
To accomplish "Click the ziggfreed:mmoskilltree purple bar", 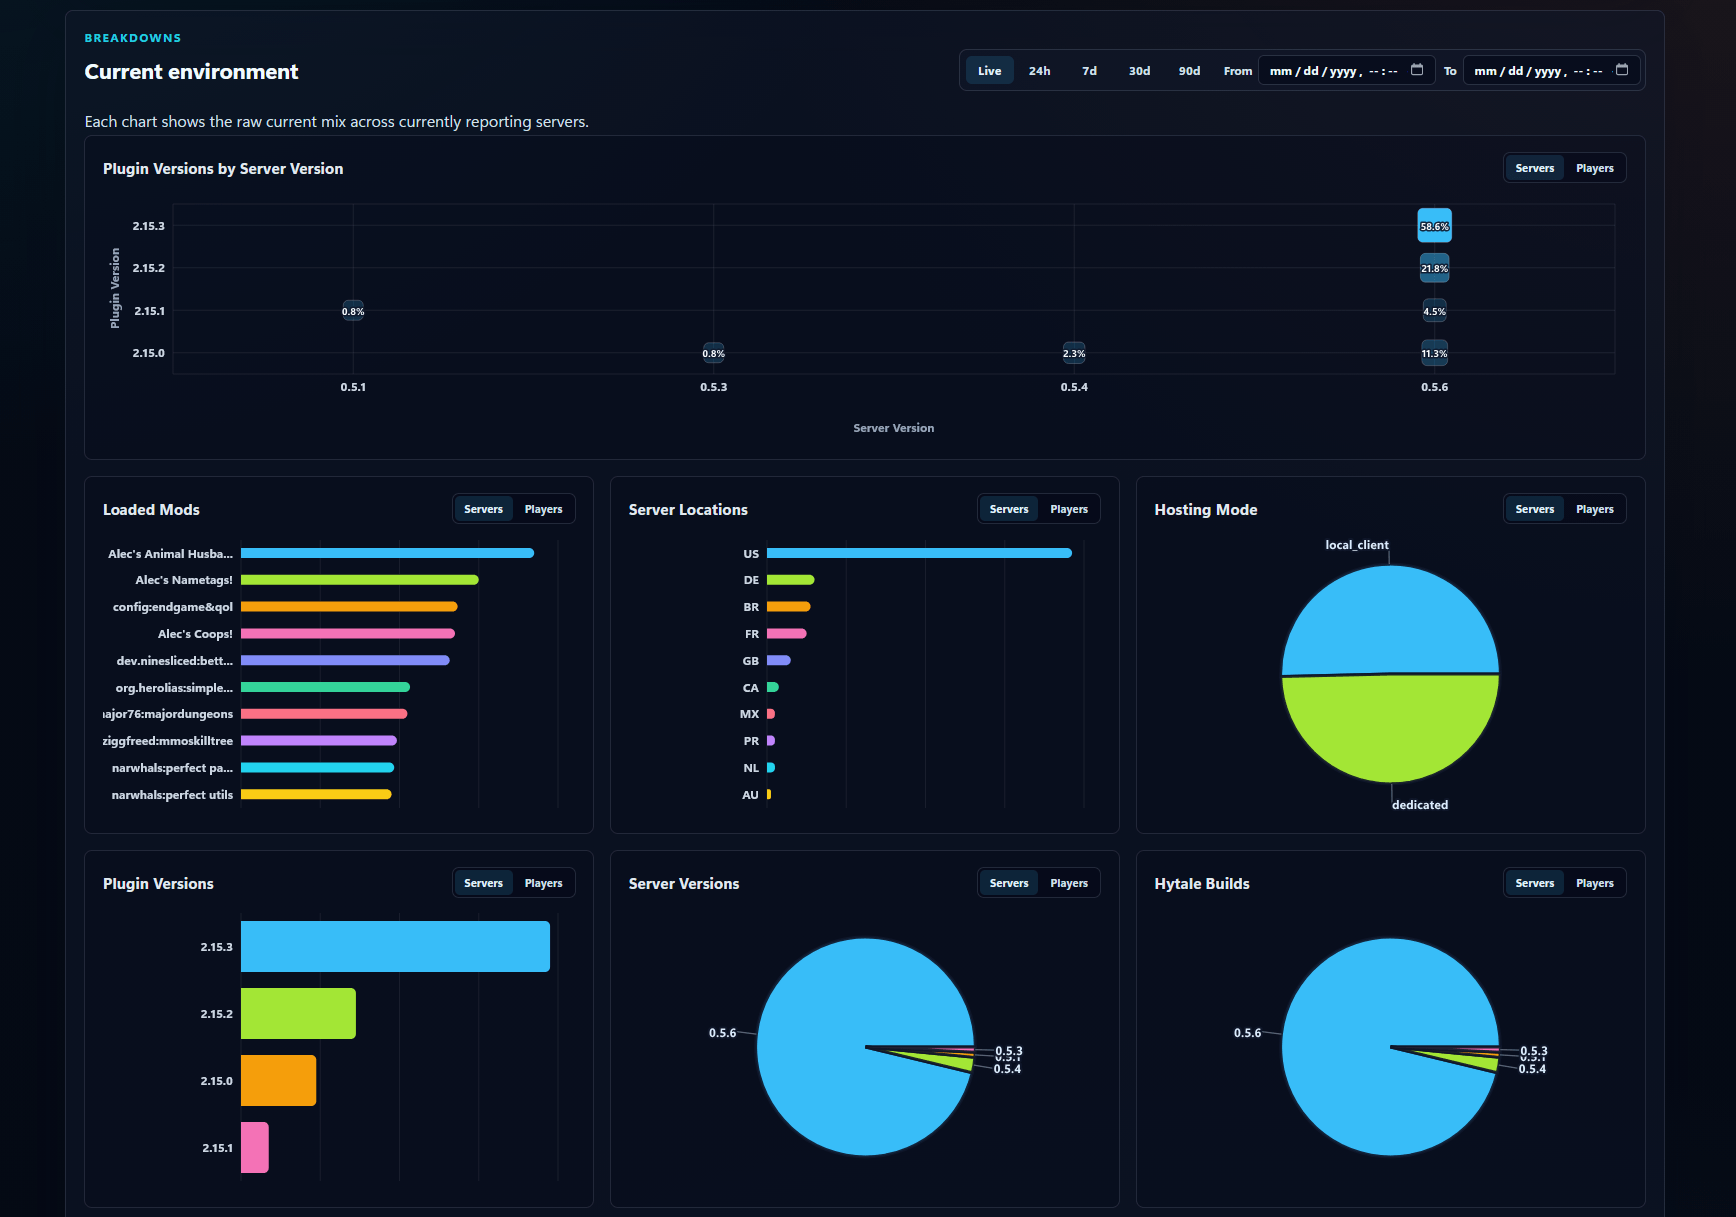I will coord(319,741).
